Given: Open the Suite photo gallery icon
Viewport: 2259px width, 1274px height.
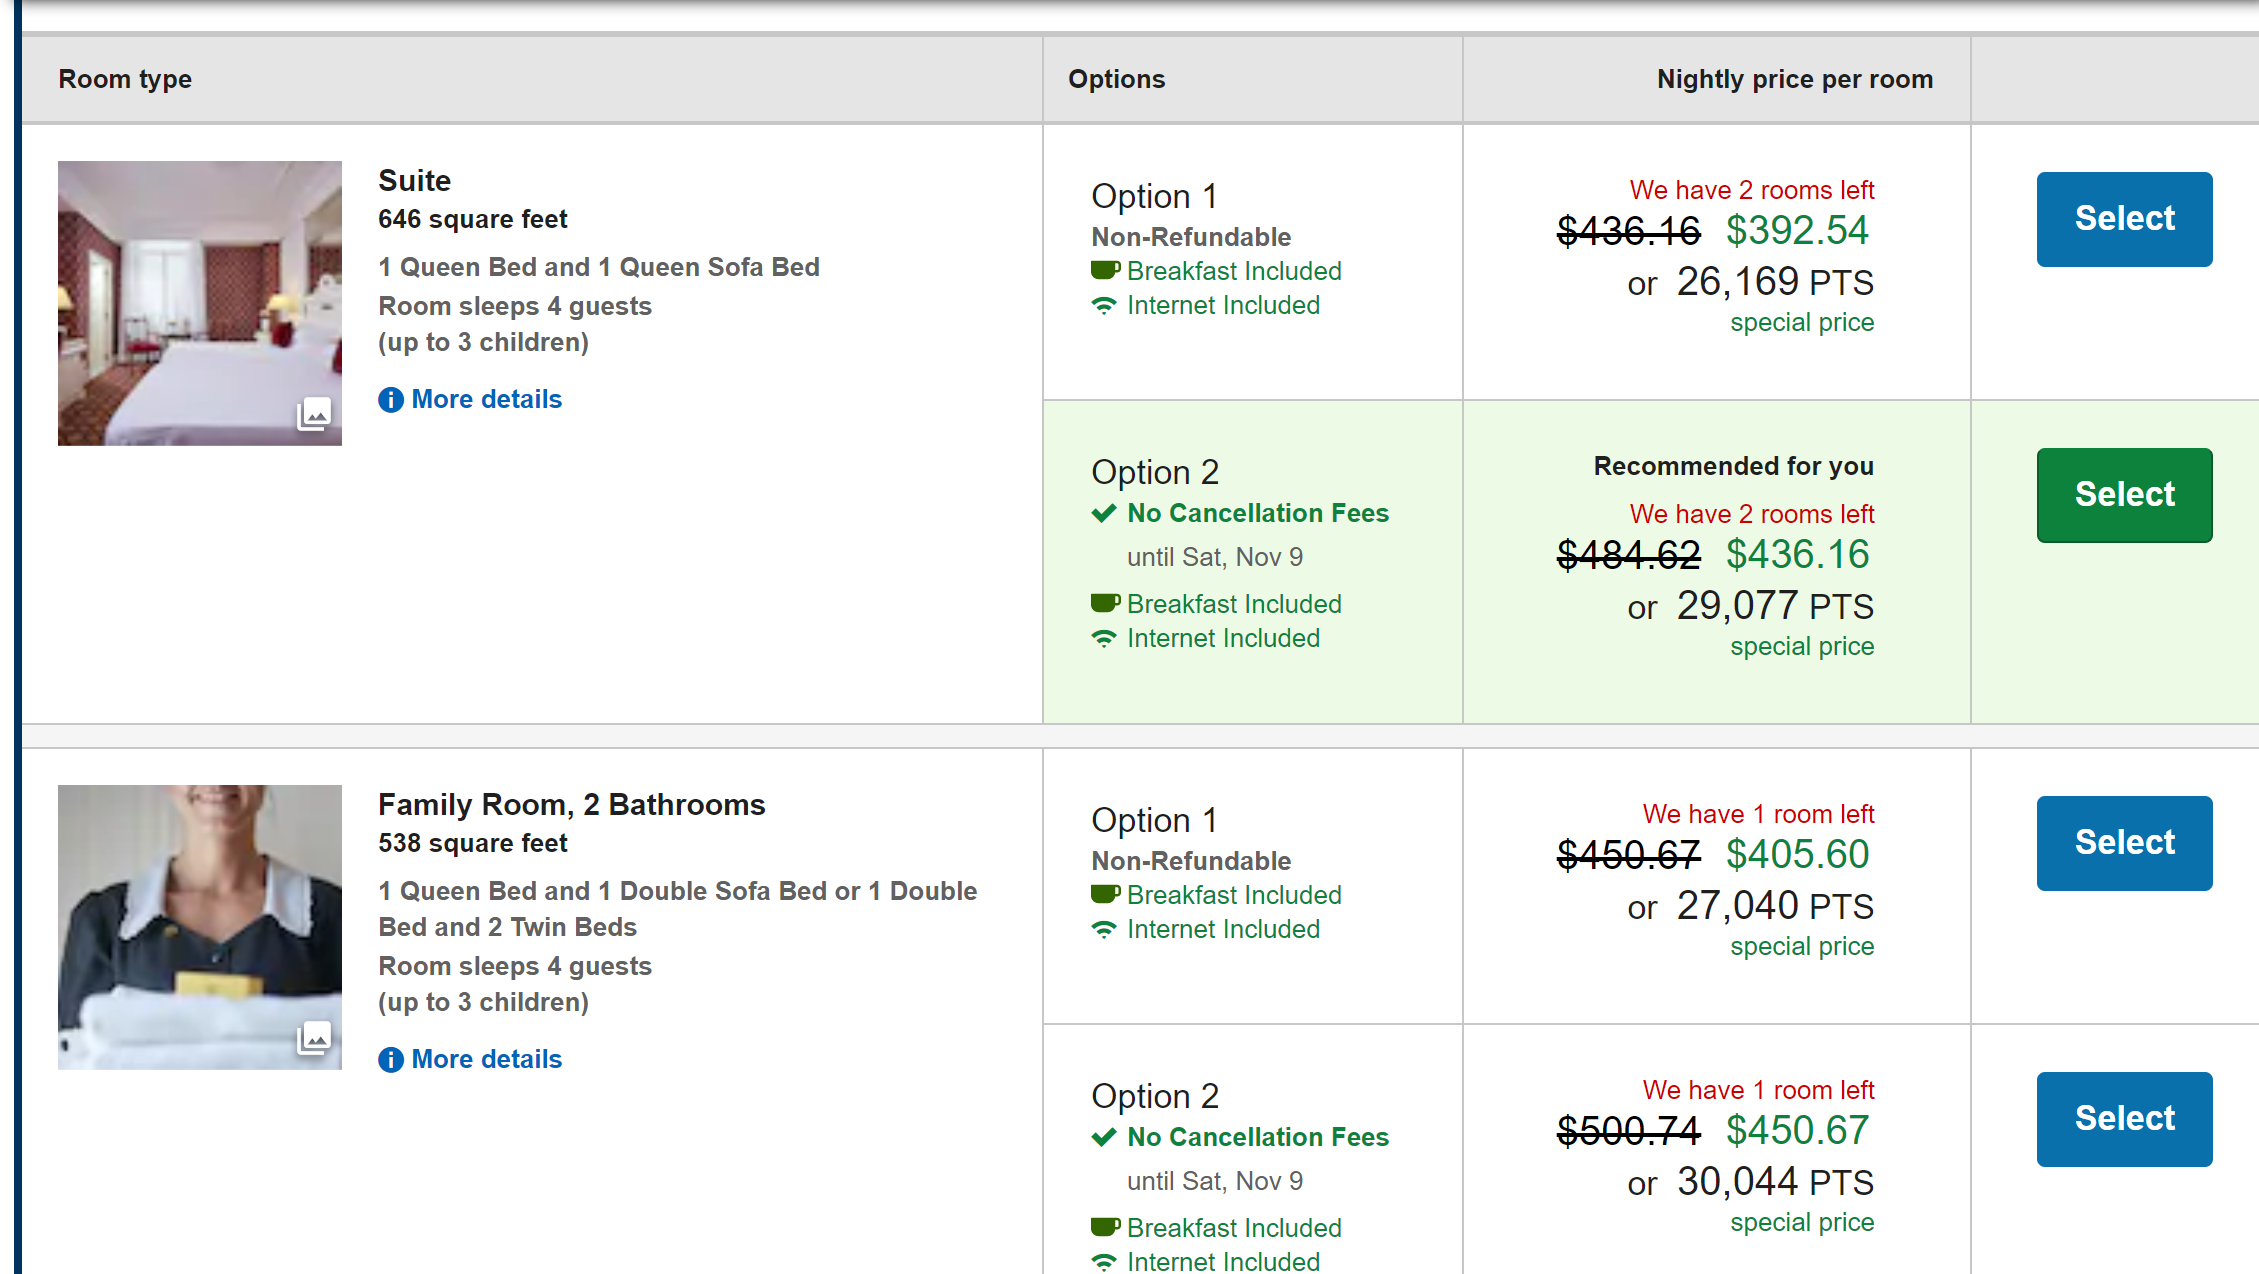Looking at the screenshot, I should (314, 413).
